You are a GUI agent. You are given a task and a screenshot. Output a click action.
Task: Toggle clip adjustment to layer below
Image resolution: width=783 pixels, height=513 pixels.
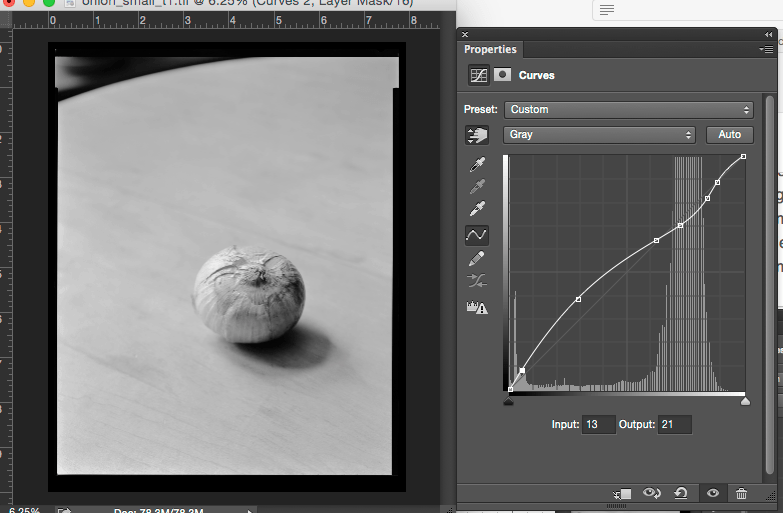coord(623,493)
